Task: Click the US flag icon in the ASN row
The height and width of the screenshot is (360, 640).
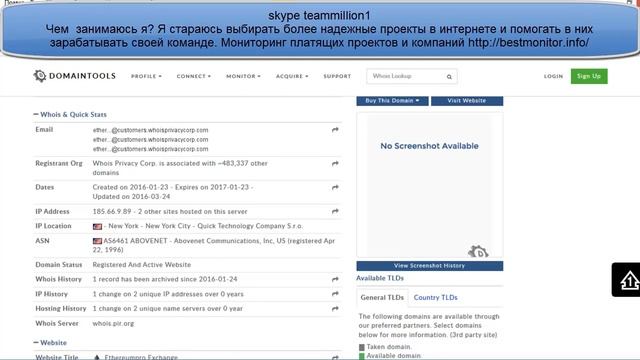Action: tap(97, 241)
